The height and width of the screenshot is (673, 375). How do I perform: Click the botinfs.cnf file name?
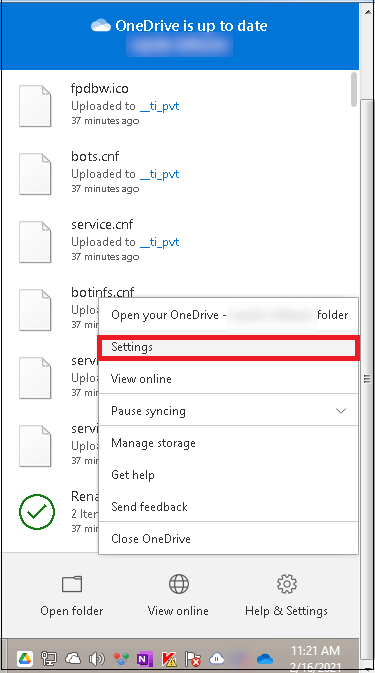tap(103, 292)
